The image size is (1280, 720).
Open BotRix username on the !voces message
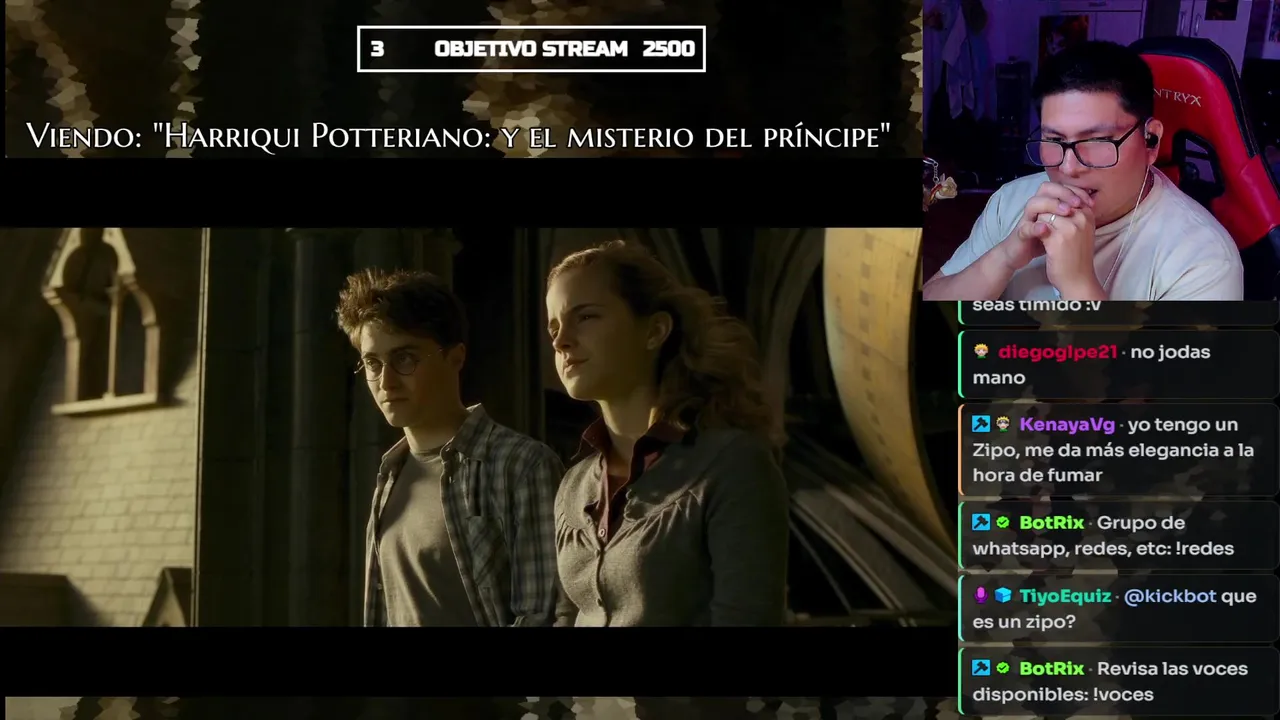tap(1051, 669)
